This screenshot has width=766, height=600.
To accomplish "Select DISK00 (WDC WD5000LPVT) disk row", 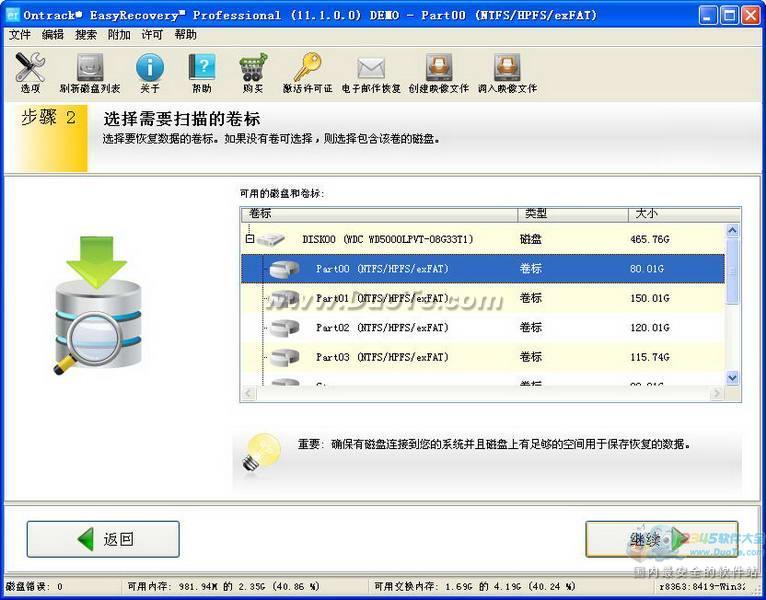I will coord(483,239).
